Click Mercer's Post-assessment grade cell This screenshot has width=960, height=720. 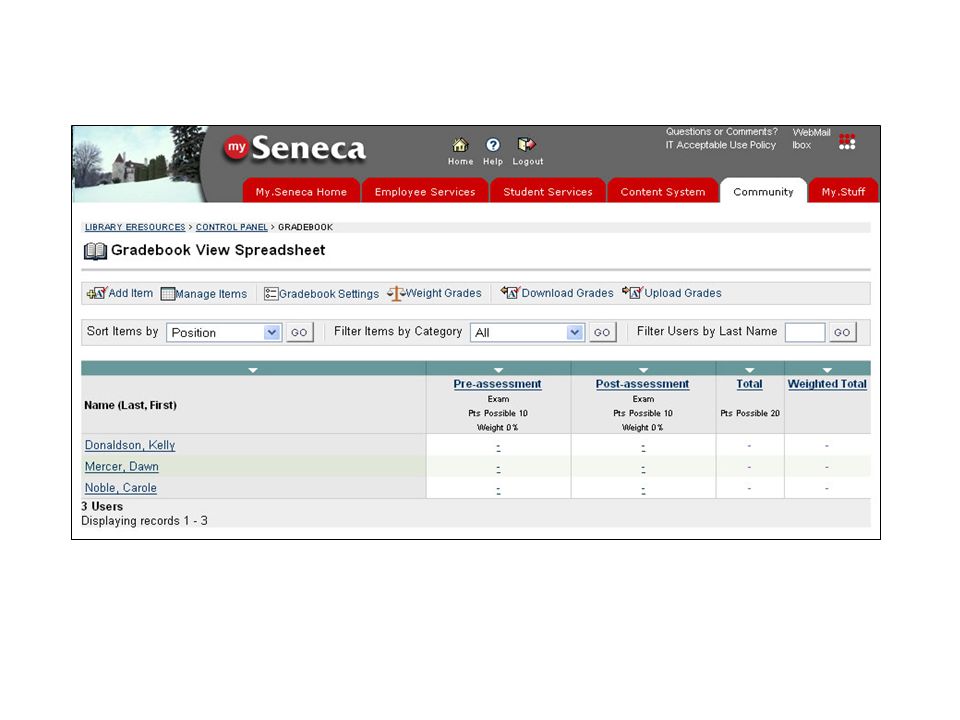643,468
